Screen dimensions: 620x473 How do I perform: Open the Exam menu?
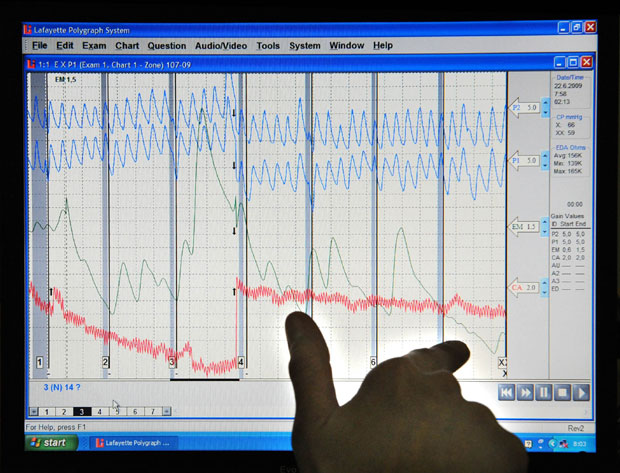click(x=94, y=46)
